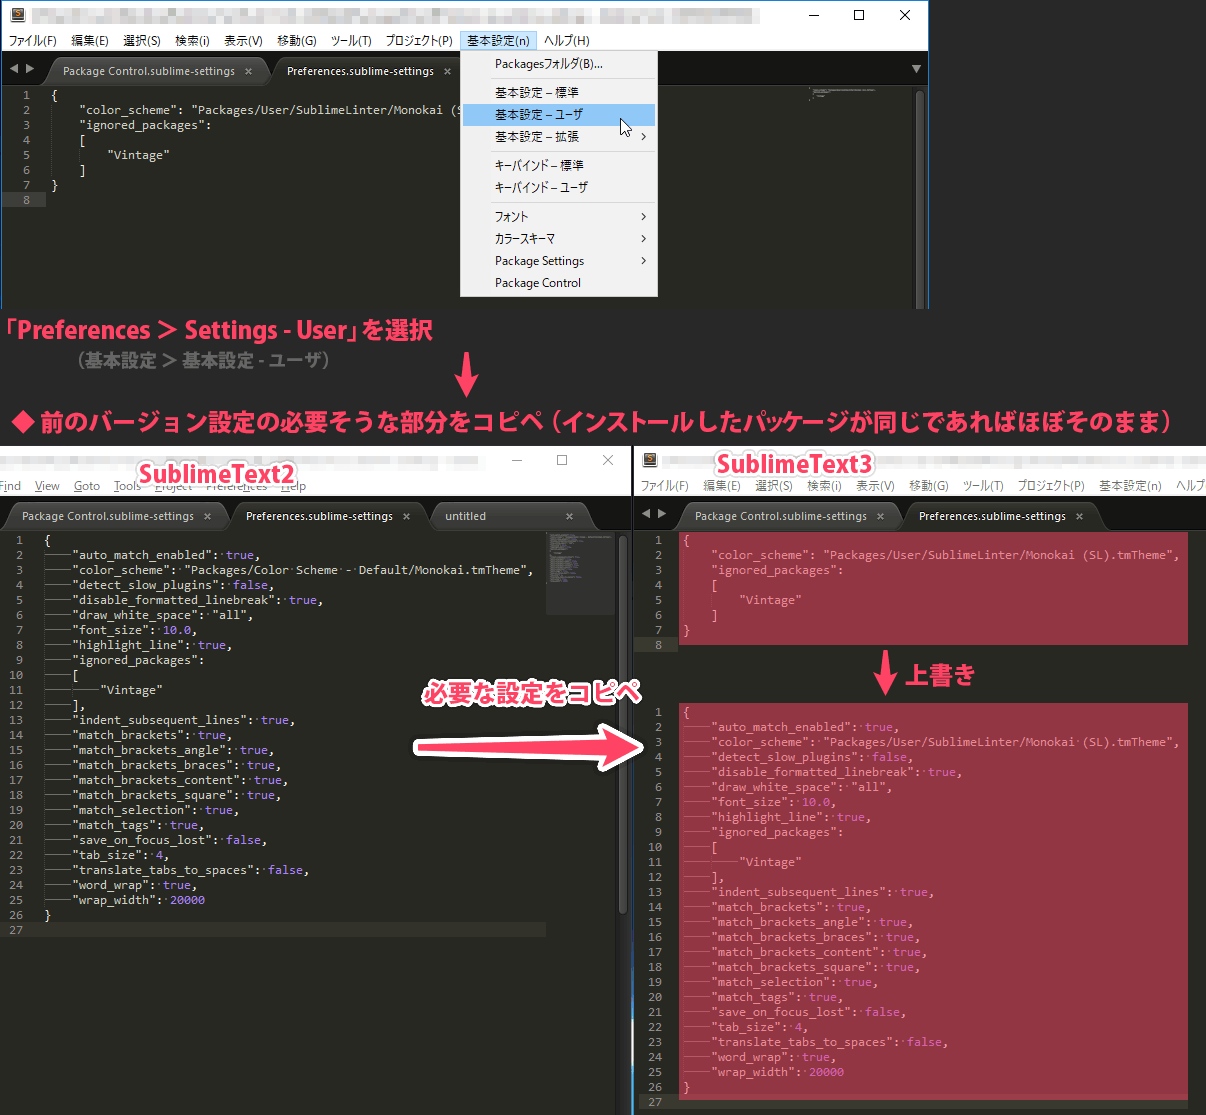Viewport: 1206px width, 1115px height.
Task: Open ファイル(F) menu in top window
Action: pos(33,41)
